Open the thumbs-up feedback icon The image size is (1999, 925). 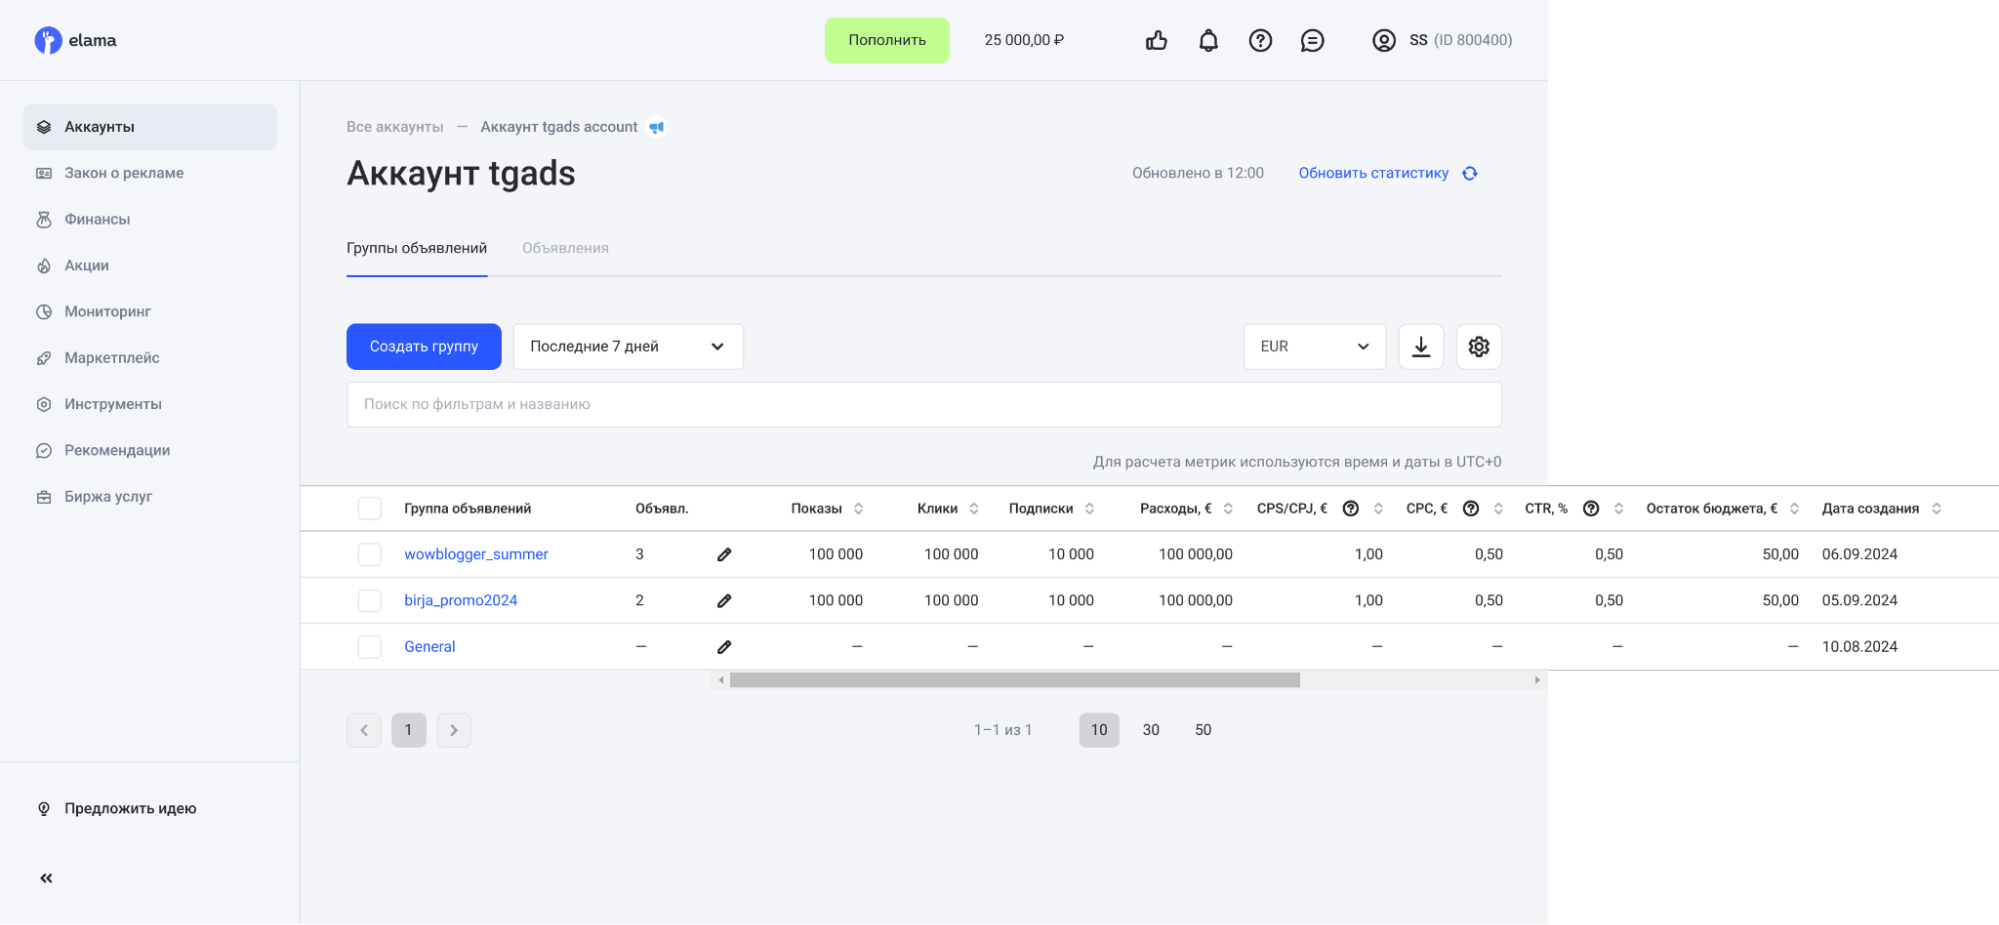(x=1156, y=40)
